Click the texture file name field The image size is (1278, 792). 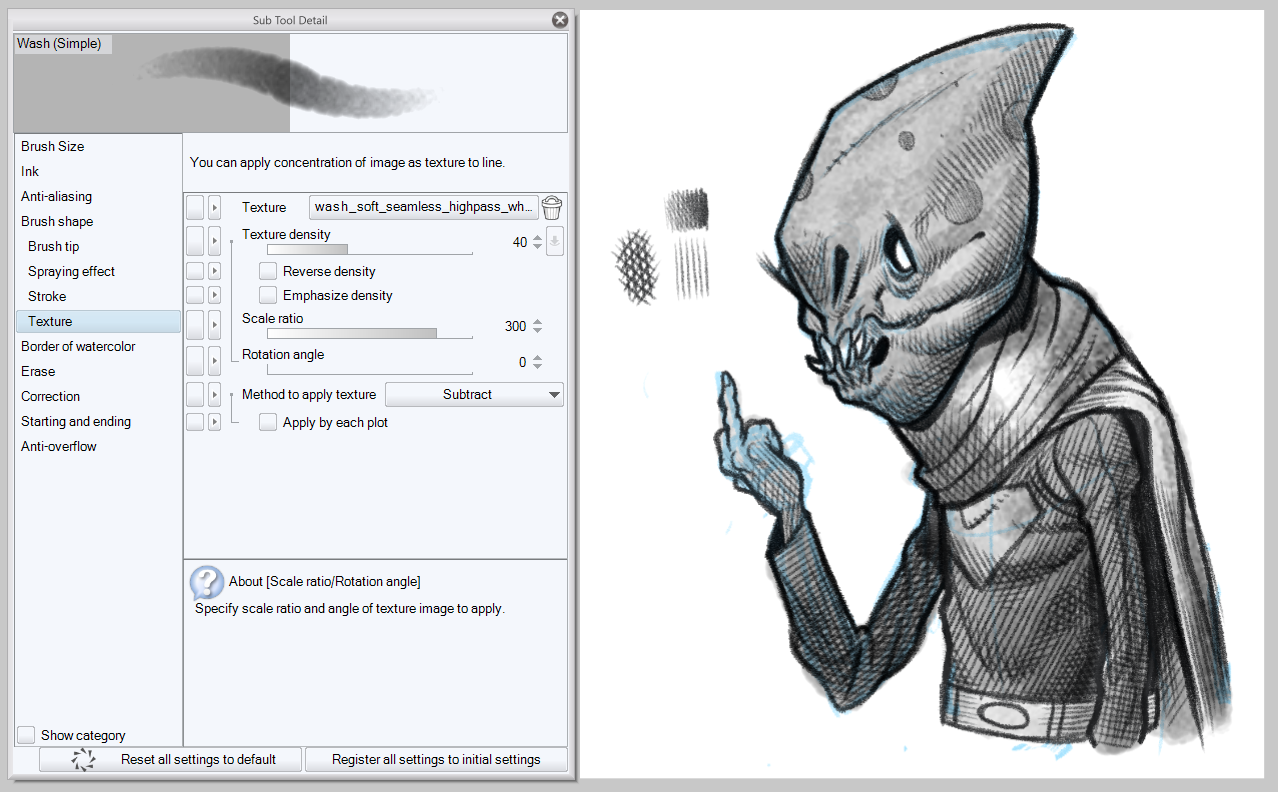pyautogui.click(x=424, y=207)
